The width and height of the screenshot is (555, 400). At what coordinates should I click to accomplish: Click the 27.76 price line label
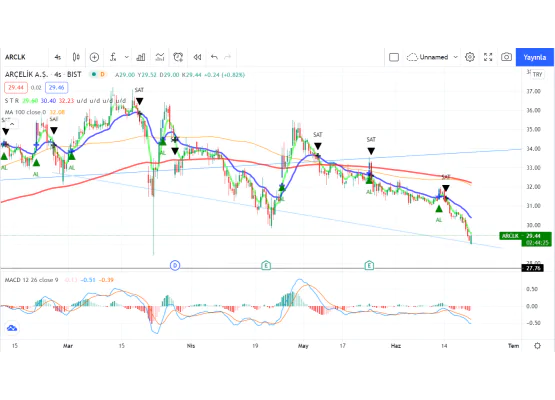pos(533,268)
